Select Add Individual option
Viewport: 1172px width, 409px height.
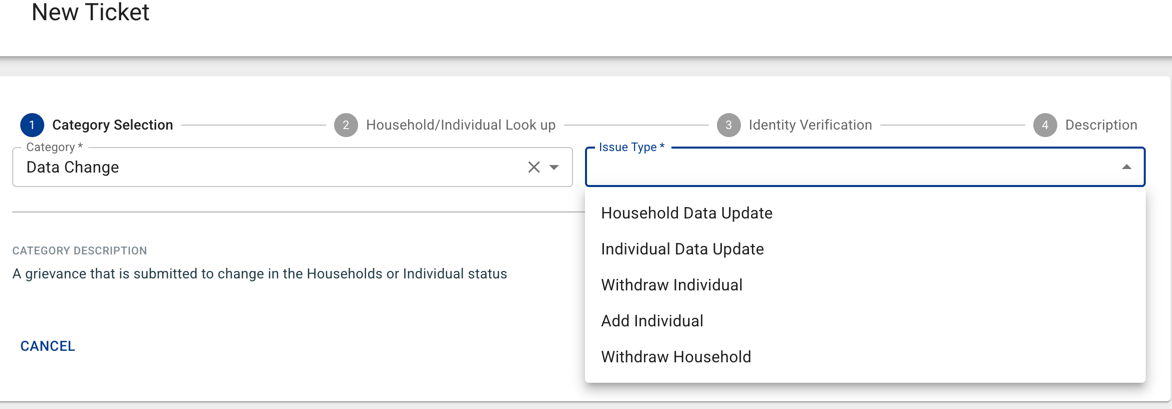pos(652,321)
